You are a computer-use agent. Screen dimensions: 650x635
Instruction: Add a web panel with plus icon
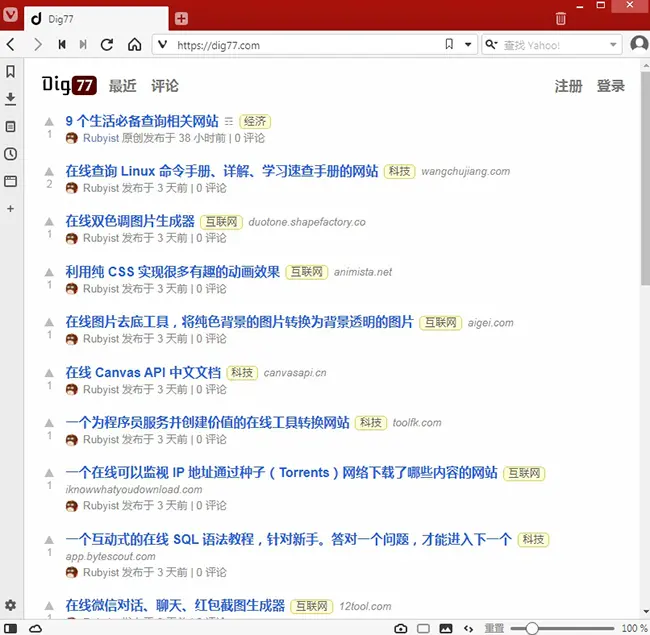(10, 208)
